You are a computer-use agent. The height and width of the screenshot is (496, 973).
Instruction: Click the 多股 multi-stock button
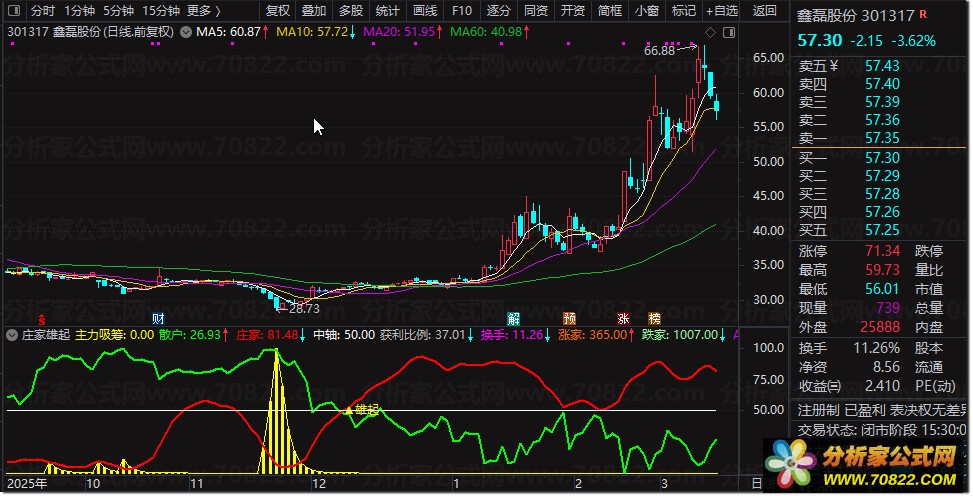pos(351,11)
